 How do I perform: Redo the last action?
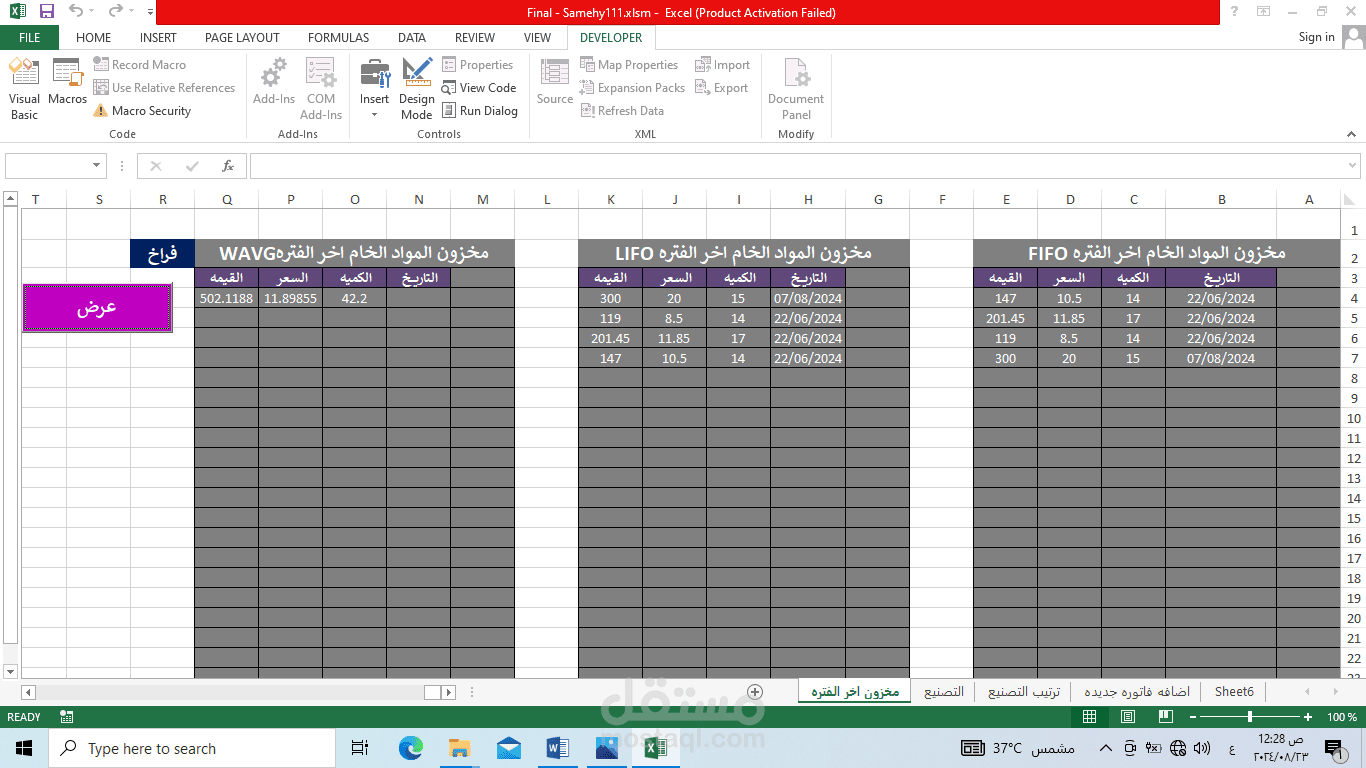tap(116, 12)
